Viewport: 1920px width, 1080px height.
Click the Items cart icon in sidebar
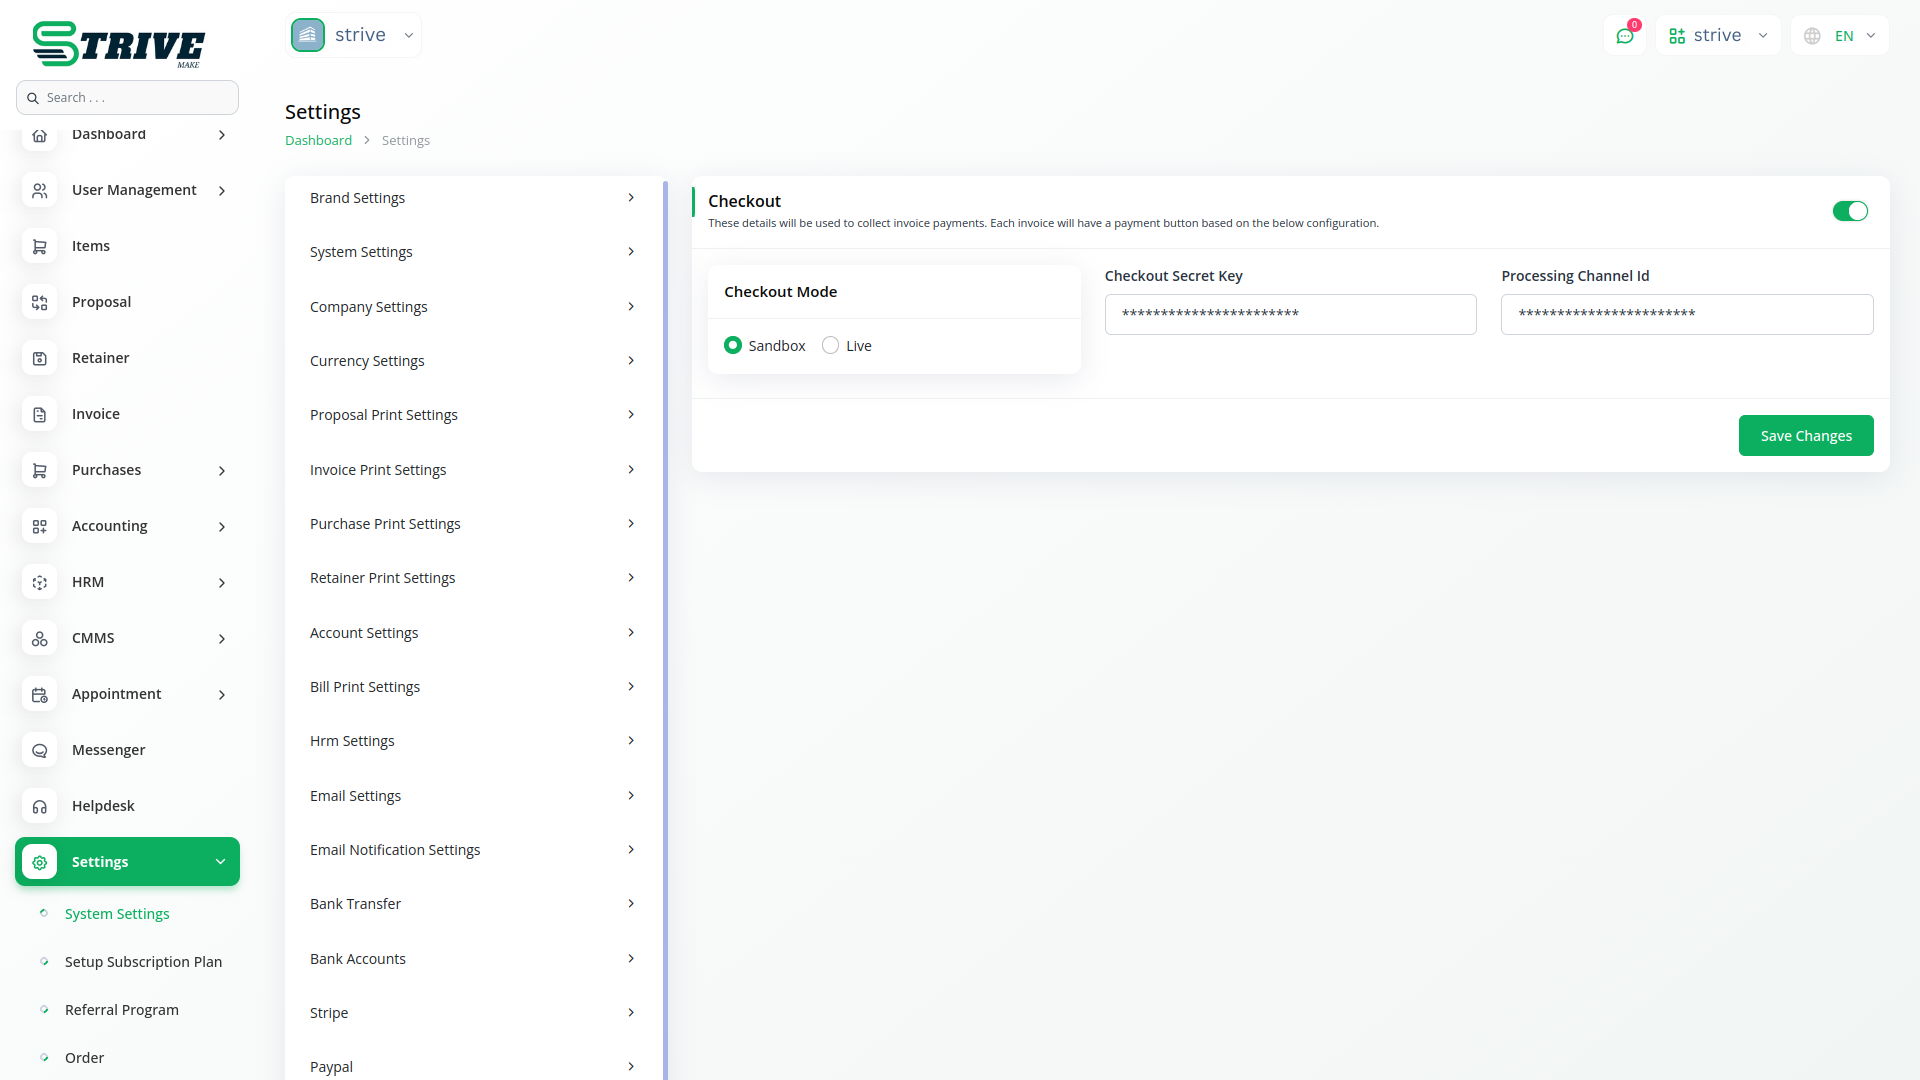click(x=40, y=246)
